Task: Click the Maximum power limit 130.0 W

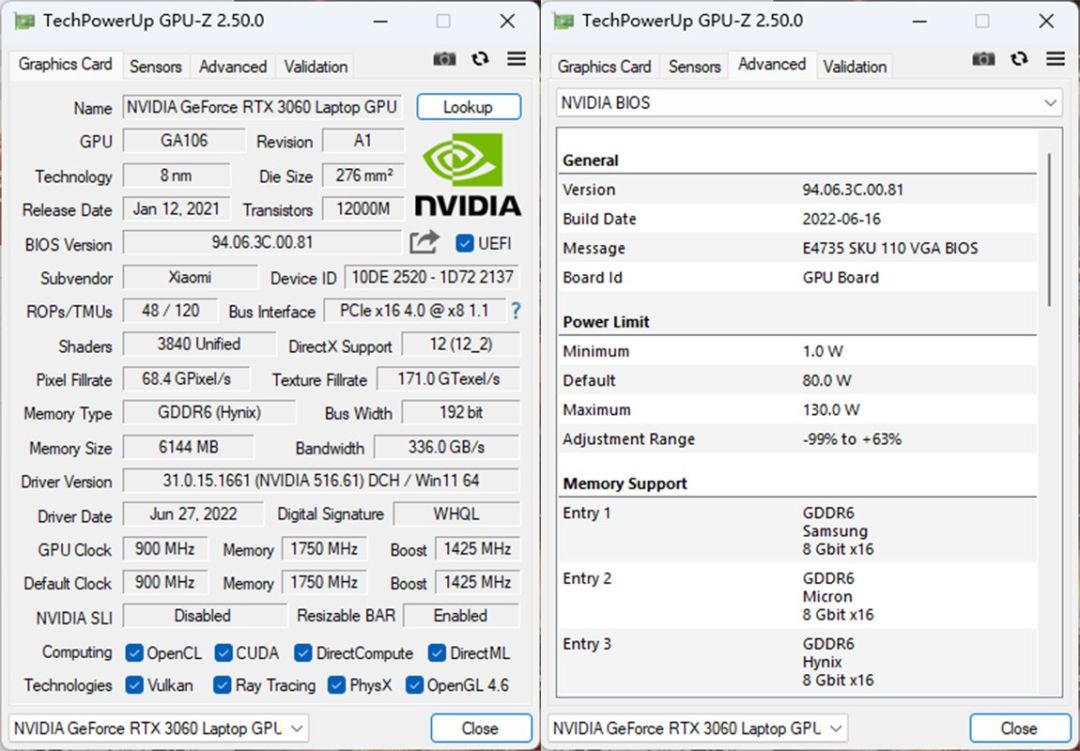Action: tap(831, 410)
